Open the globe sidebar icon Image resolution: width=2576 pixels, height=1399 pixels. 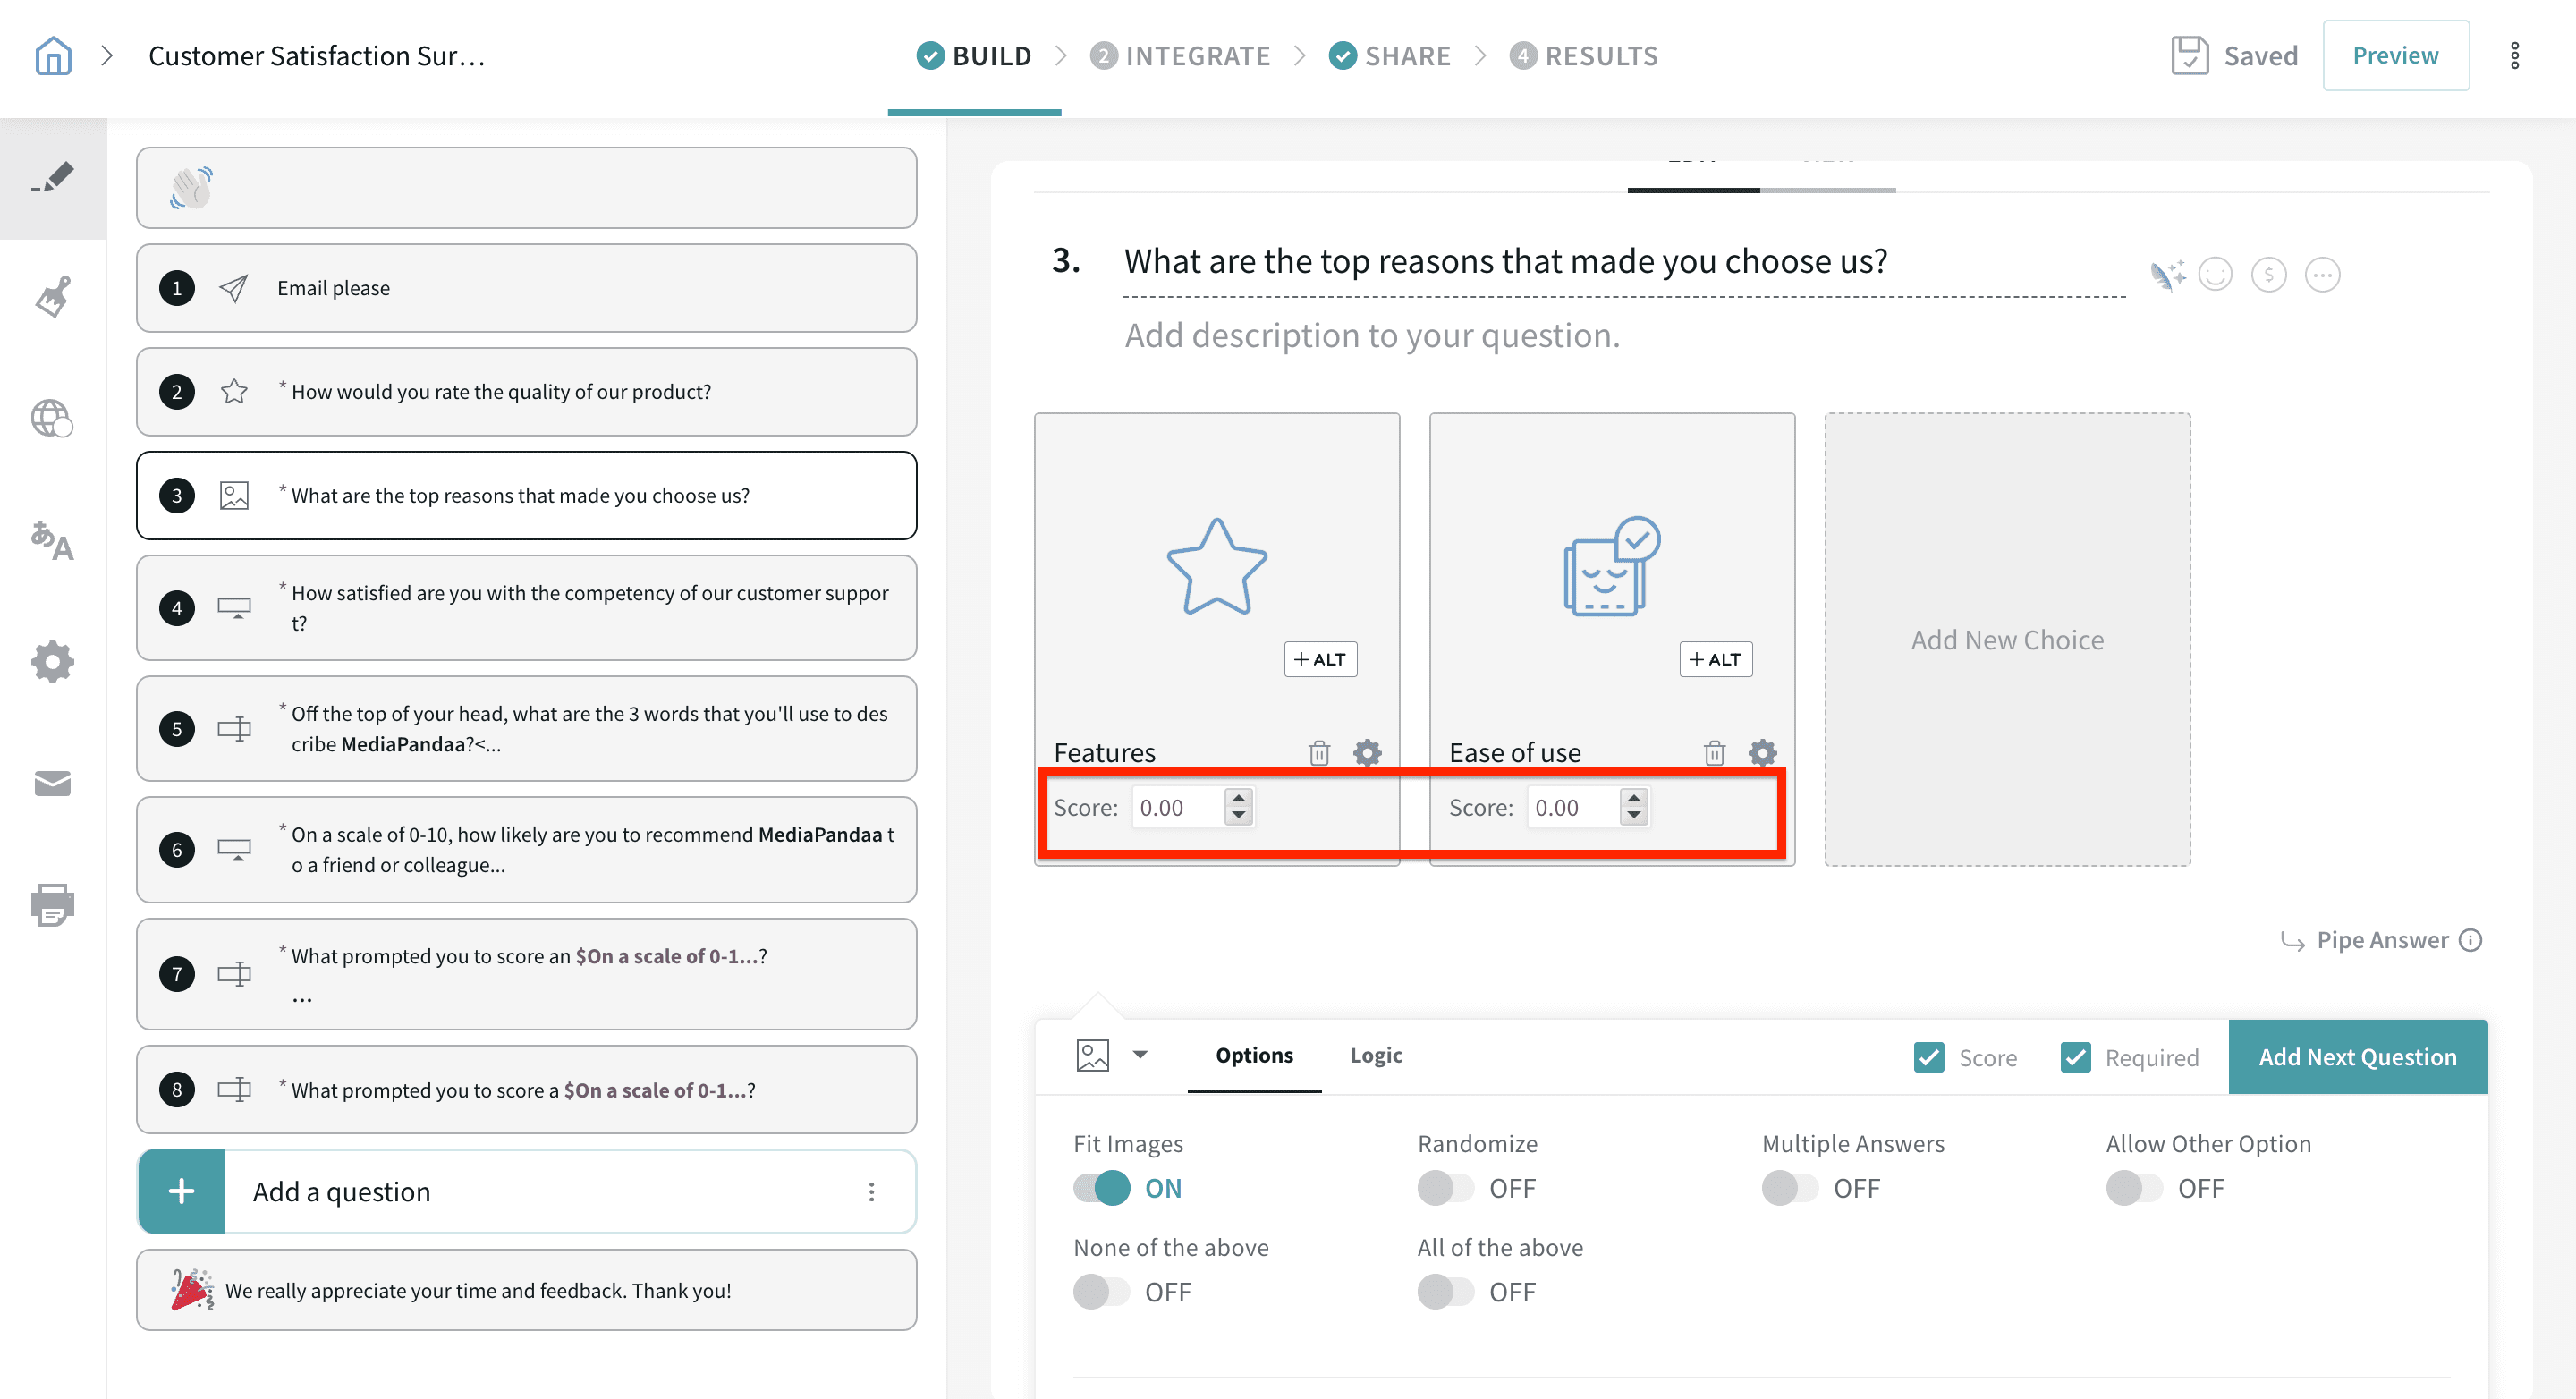53,418
